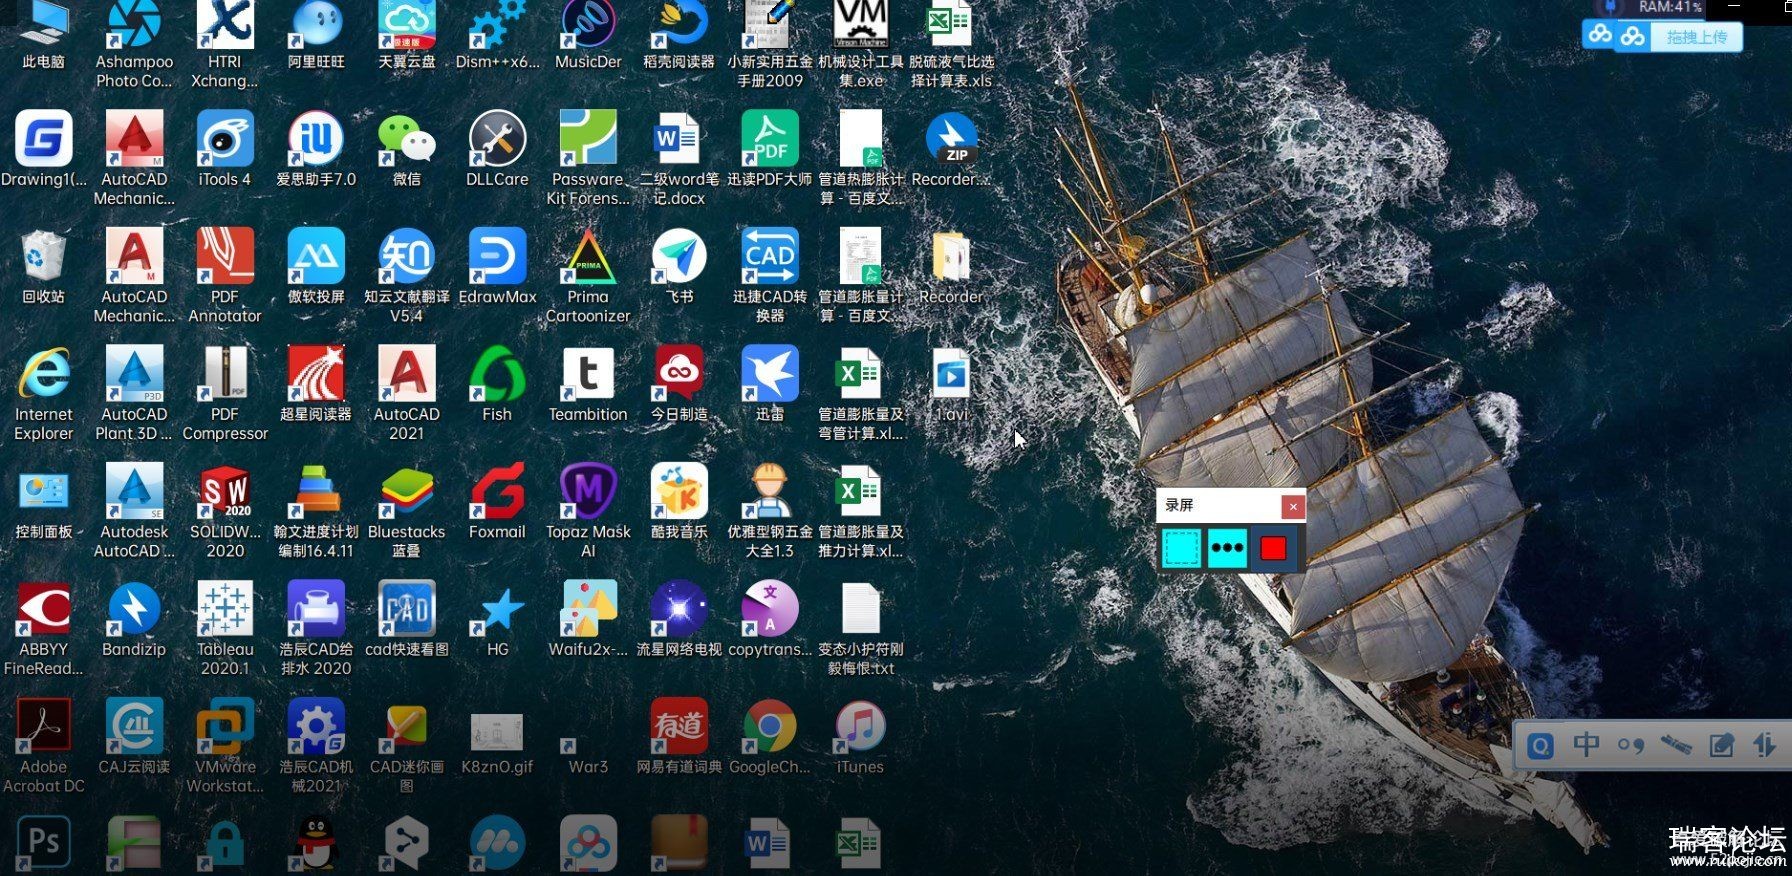This screenshot has height=876, width=1792.
Task: Open the IME skin/notepad edit icon
Action: pyautogui.click(x=1721, y=745)
